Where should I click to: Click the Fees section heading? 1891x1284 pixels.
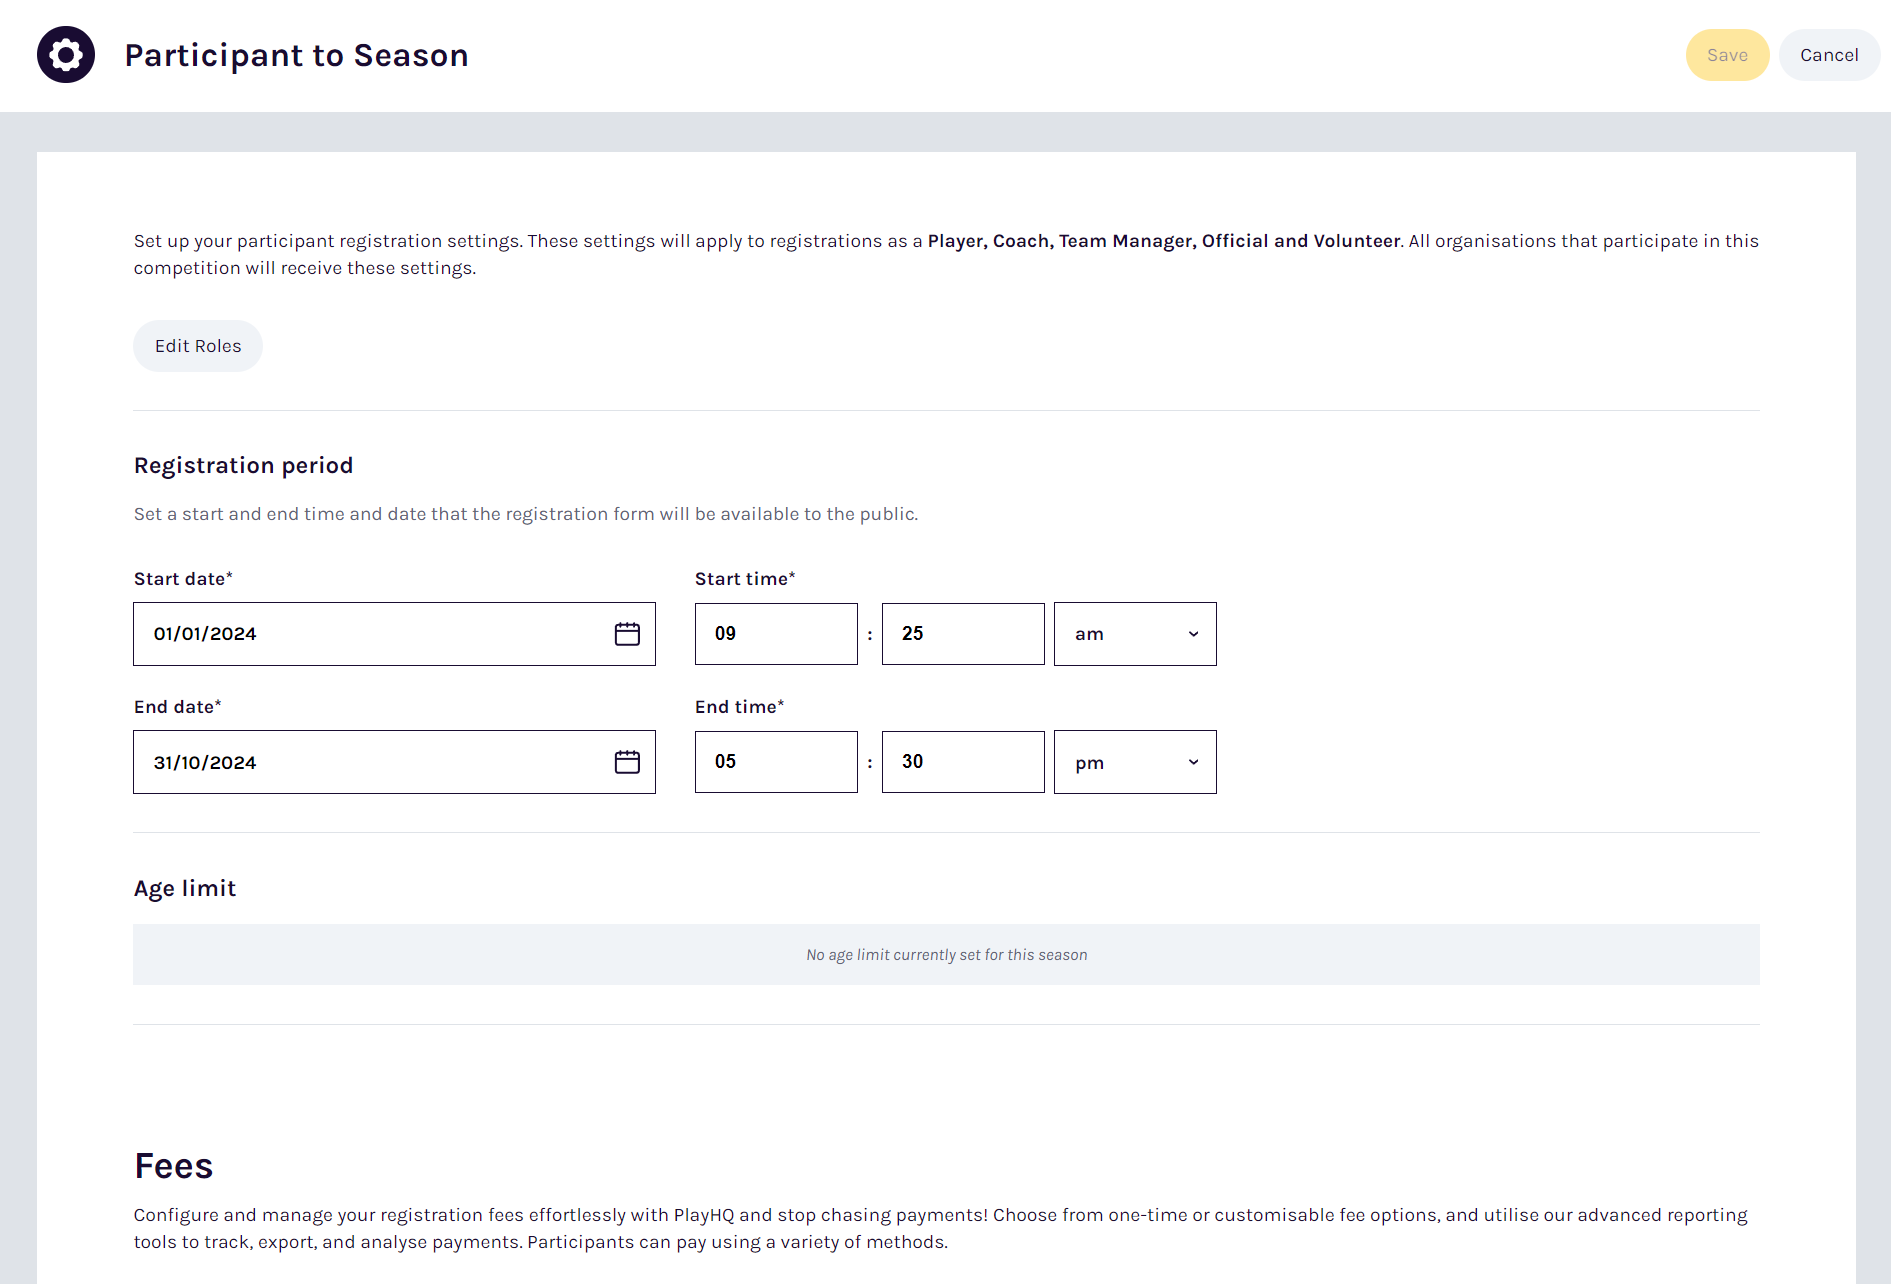click(173, 1165)
